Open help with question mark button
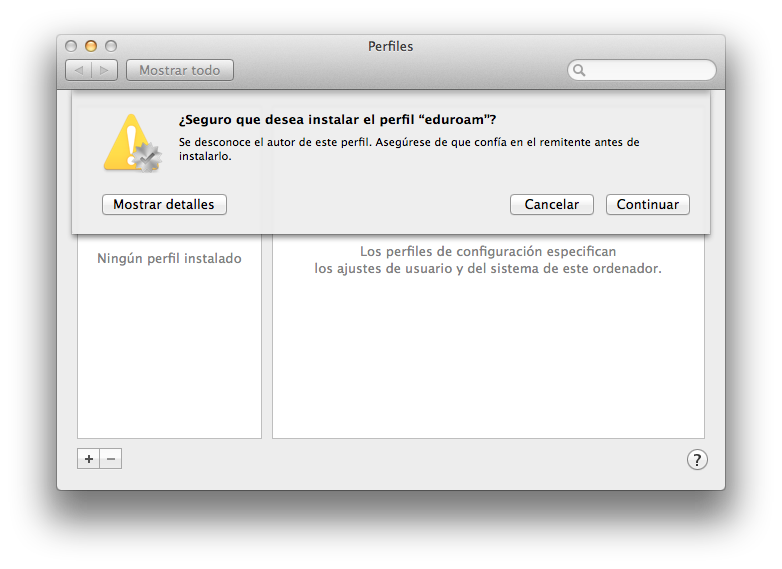 tap(697, 460)
